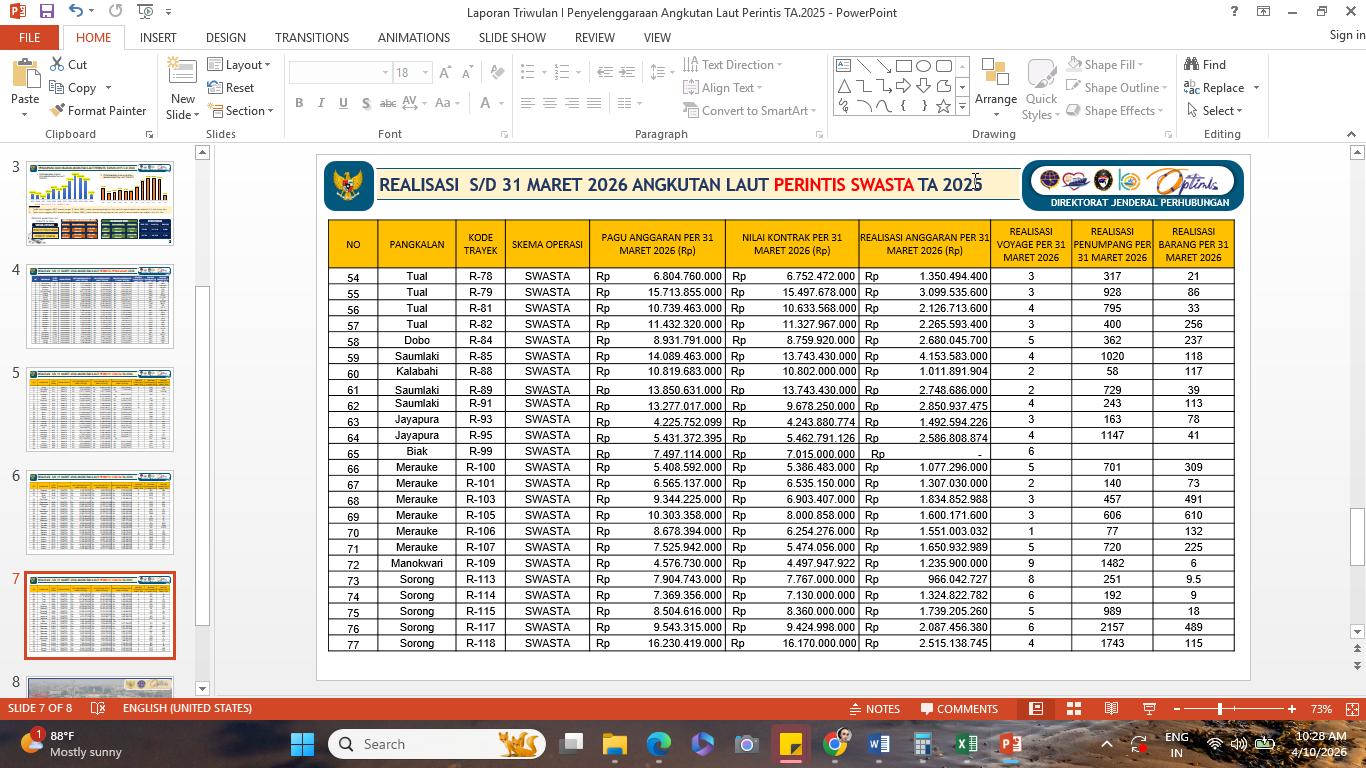1366x768 pixels.
Task: Open the Arrange objects menu
Action: click(x=995, y=88)
